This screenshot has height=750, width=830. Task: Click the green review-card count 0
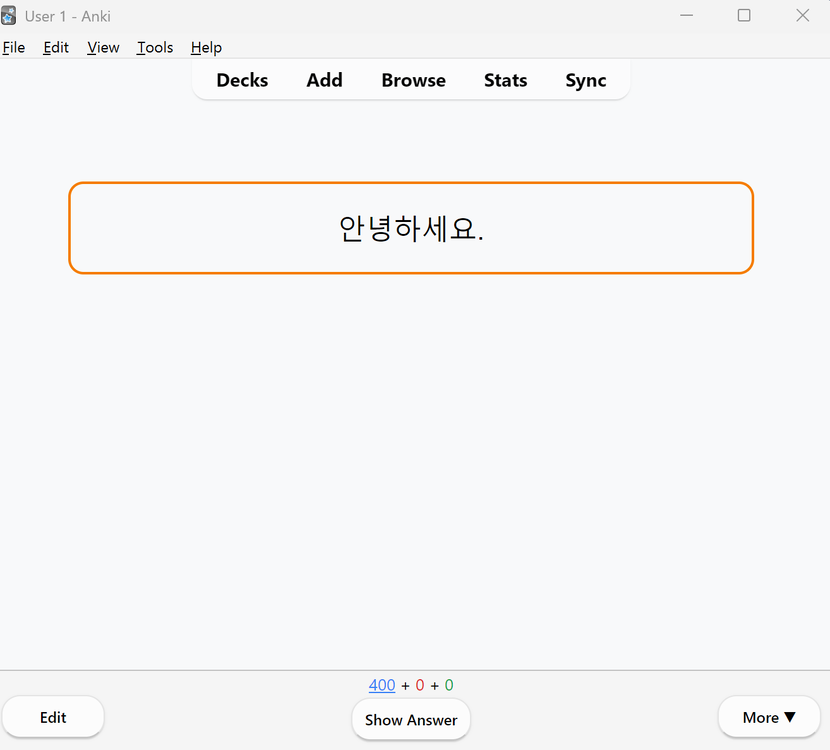point(449,685)
